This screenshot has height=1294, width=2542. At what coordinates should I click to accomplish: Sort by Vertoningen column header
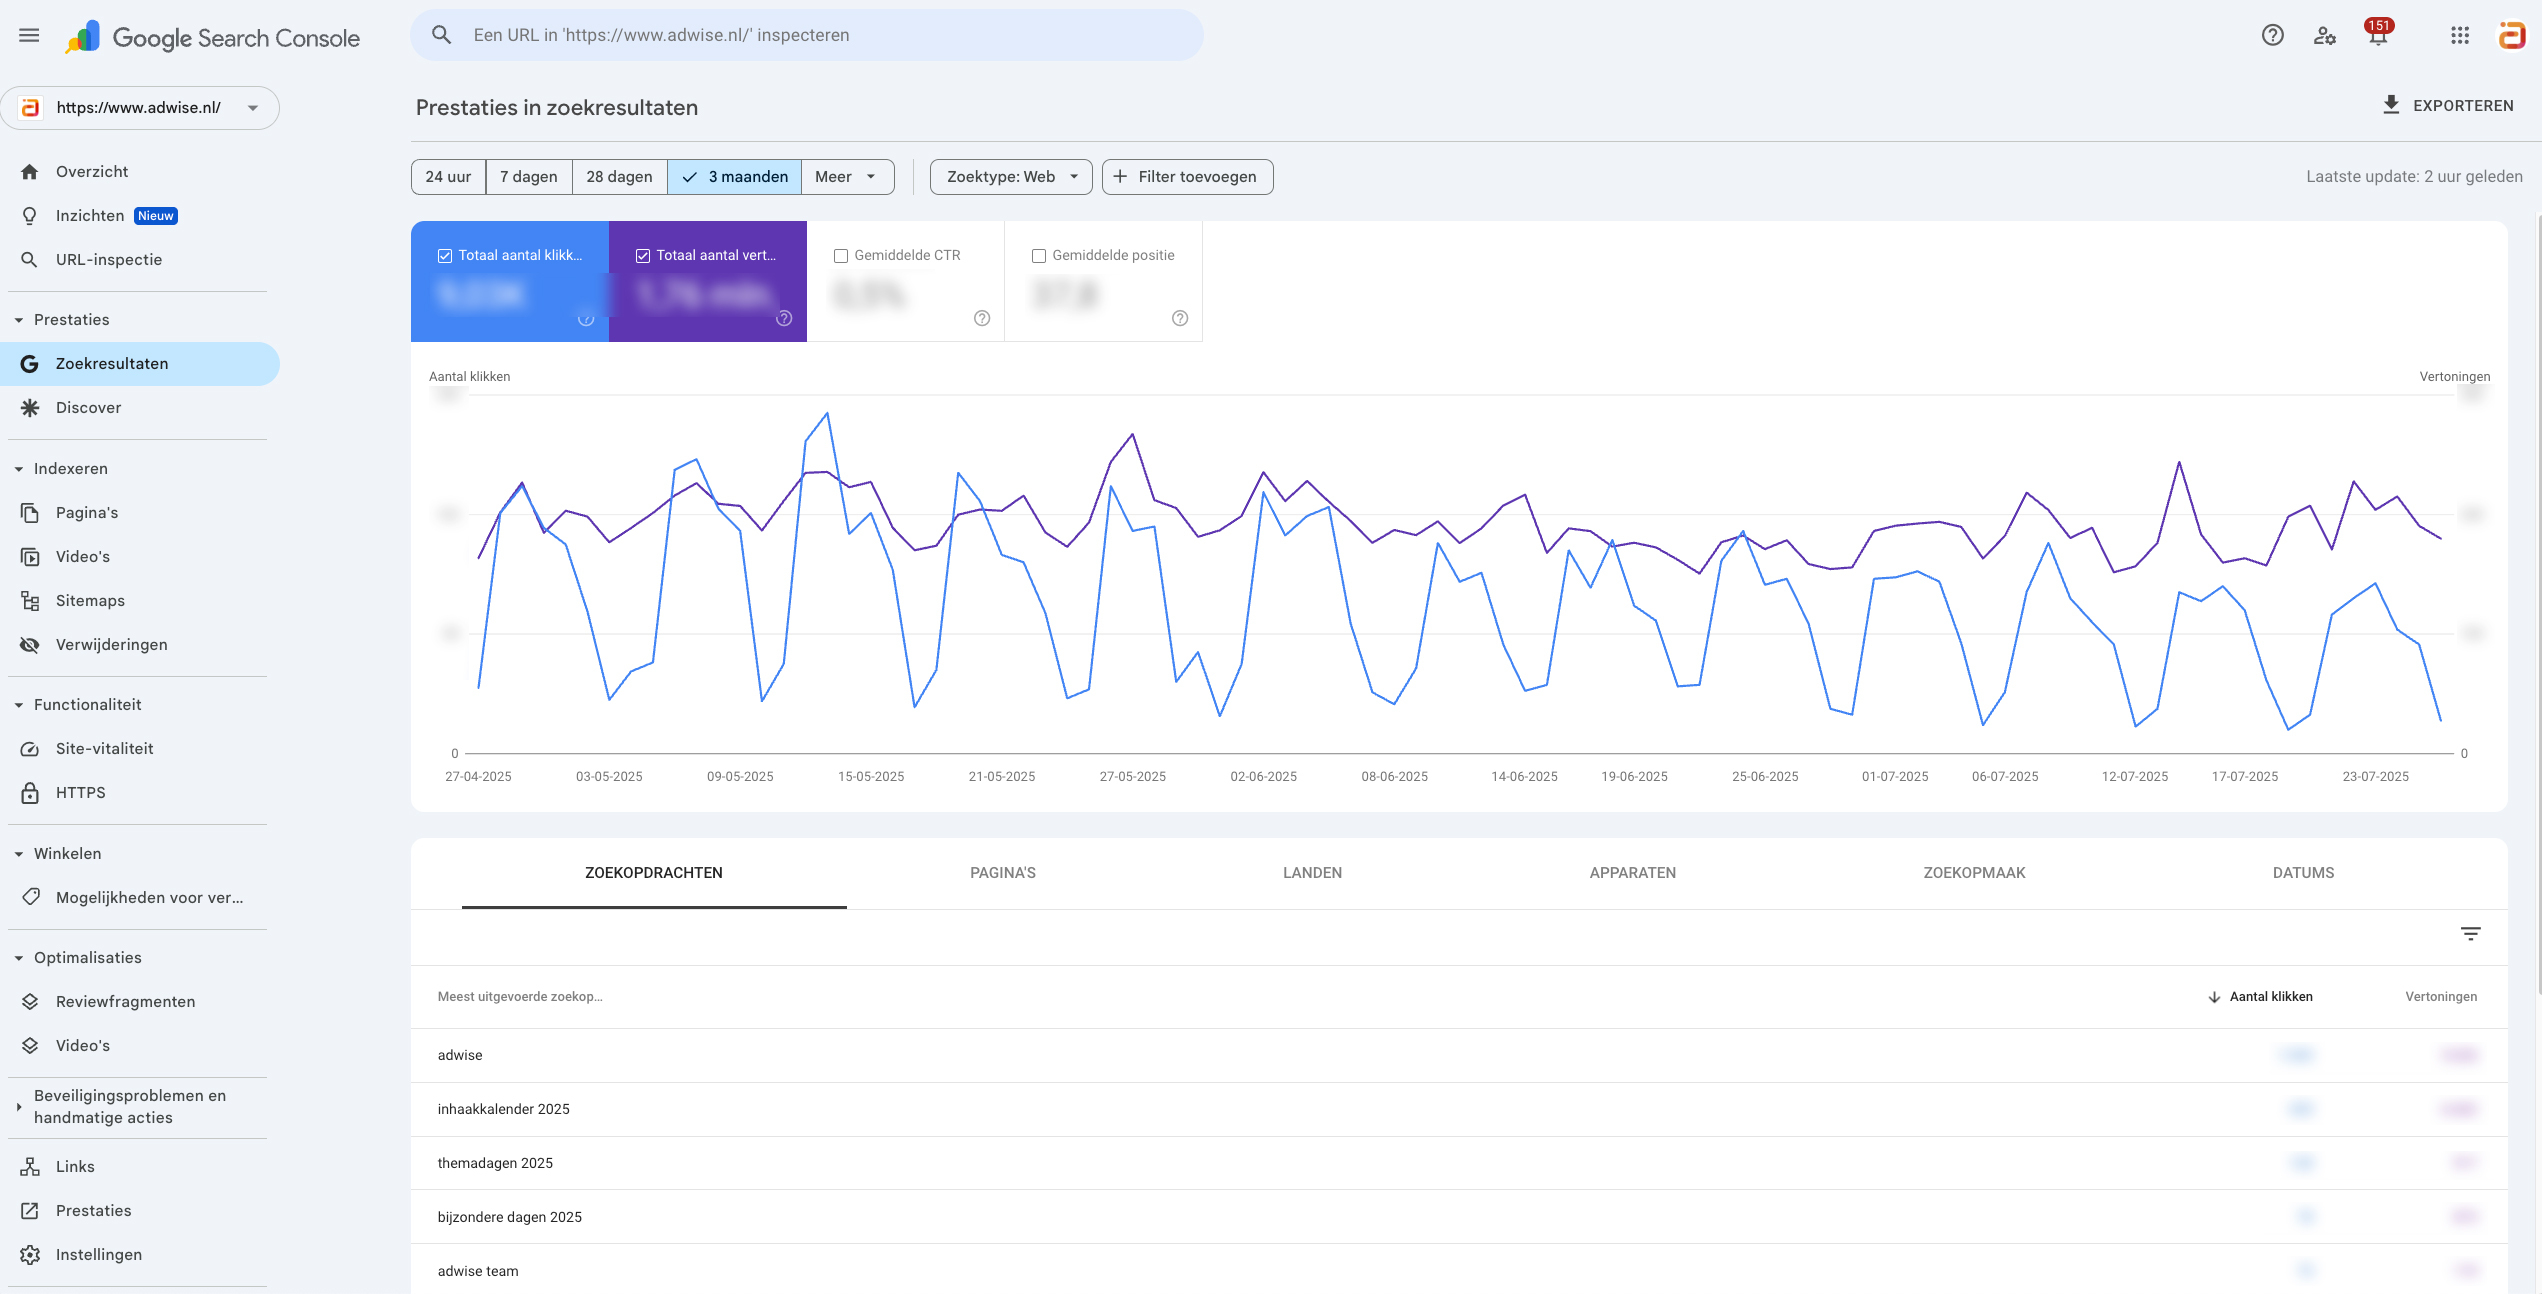pyautogui.click(x=2441, y=997)
